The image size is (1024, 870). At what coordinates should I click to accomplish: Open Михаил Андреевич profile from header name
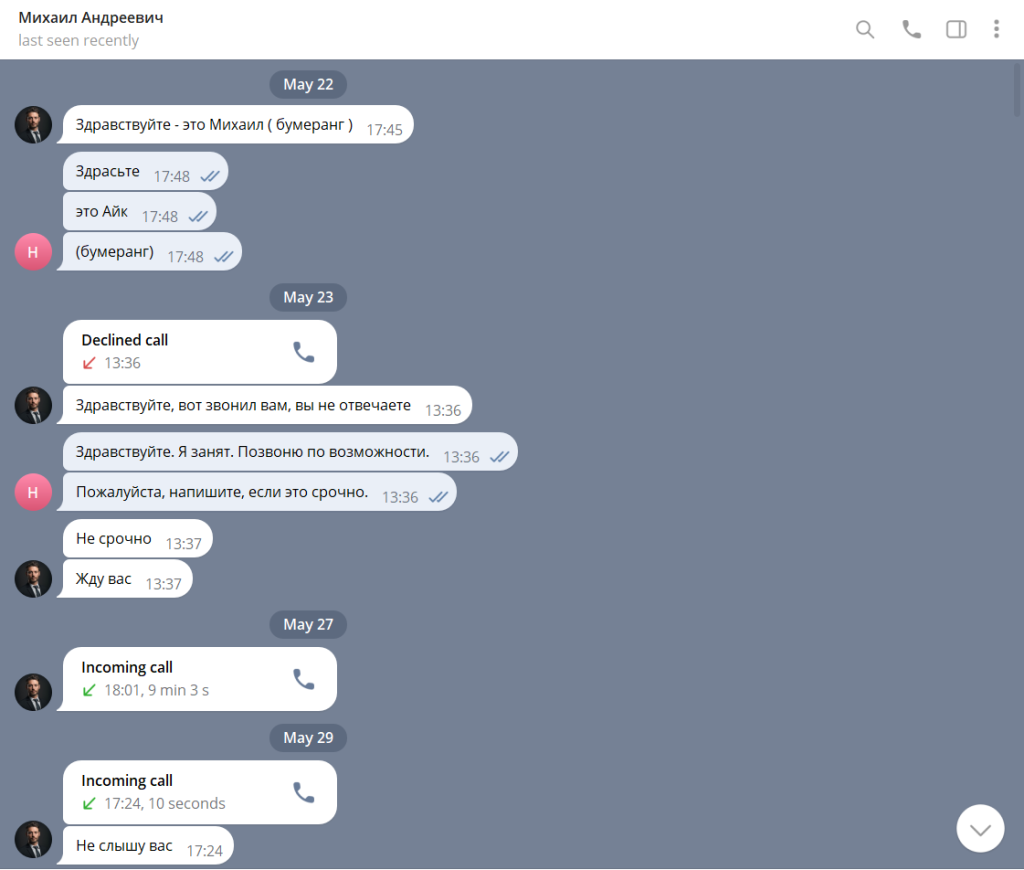tap(91, 18)
